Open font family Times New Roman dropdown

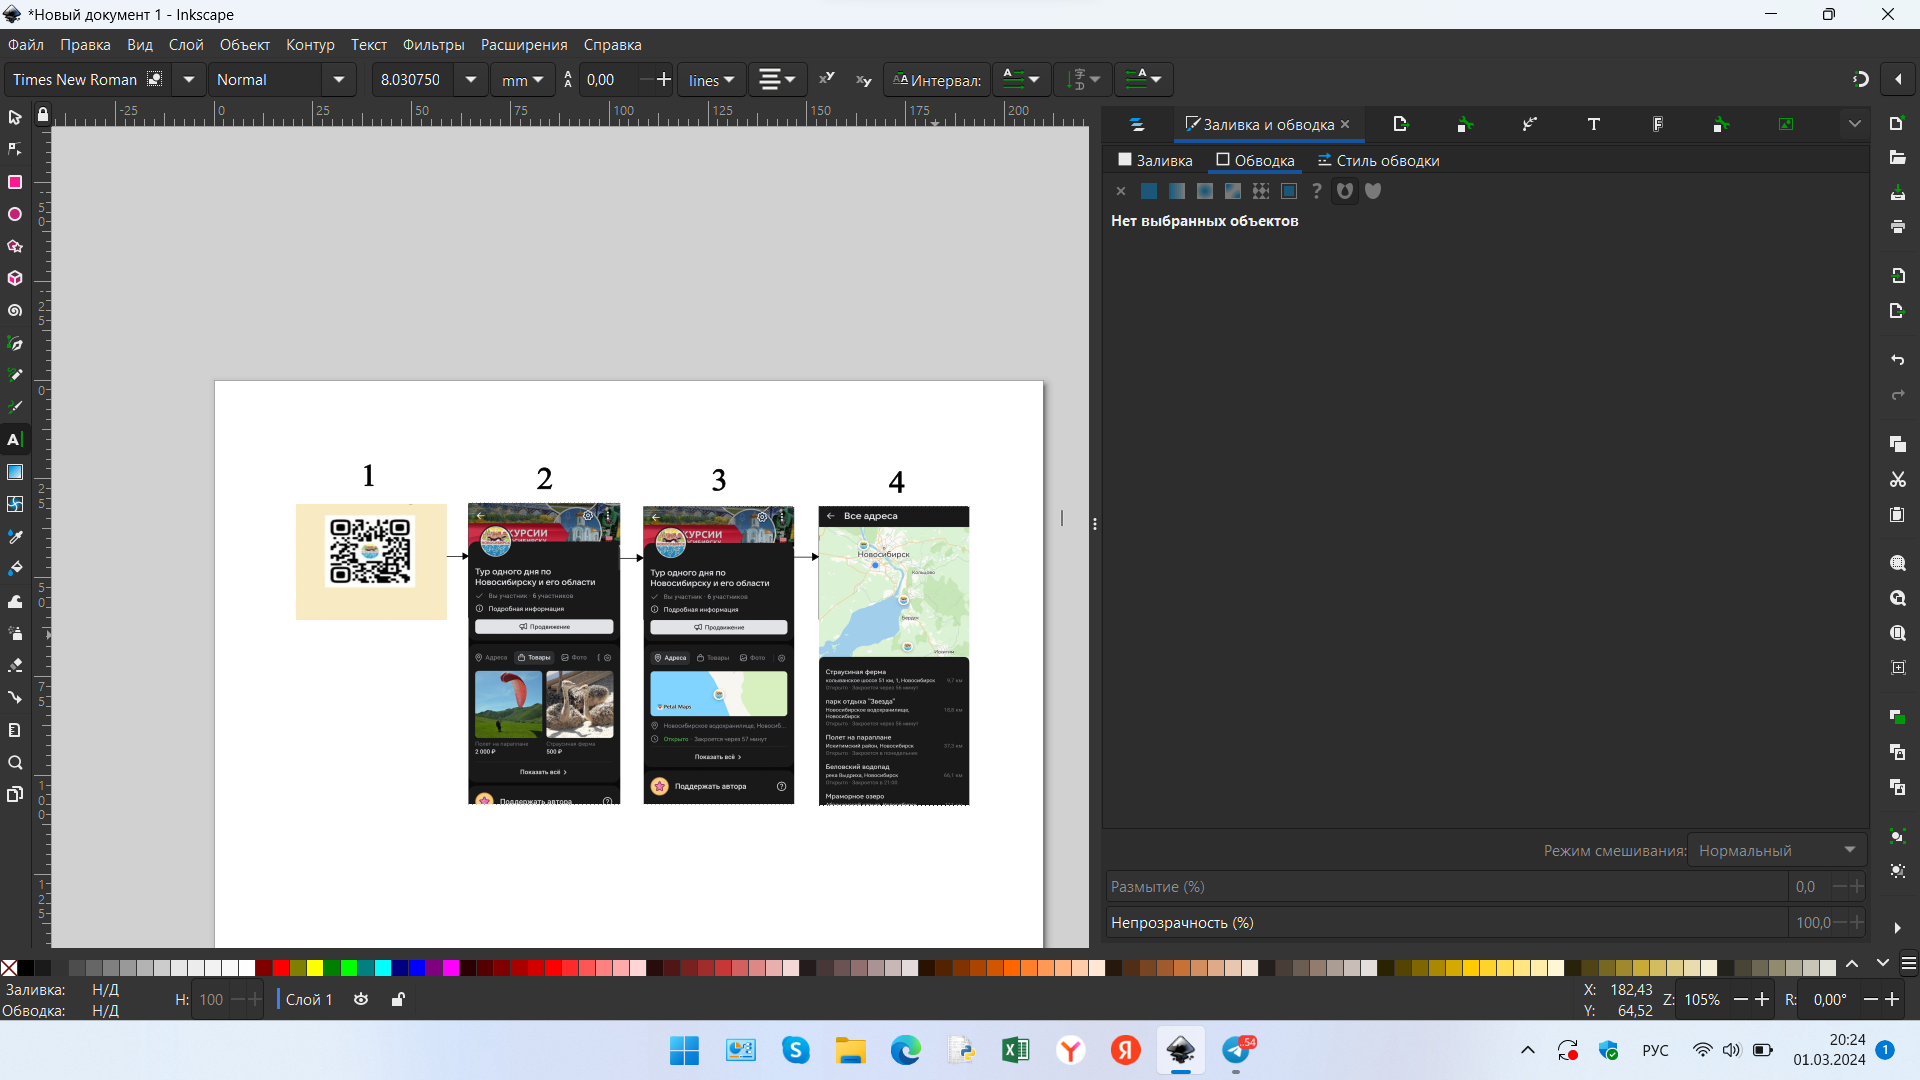[188, 80]
